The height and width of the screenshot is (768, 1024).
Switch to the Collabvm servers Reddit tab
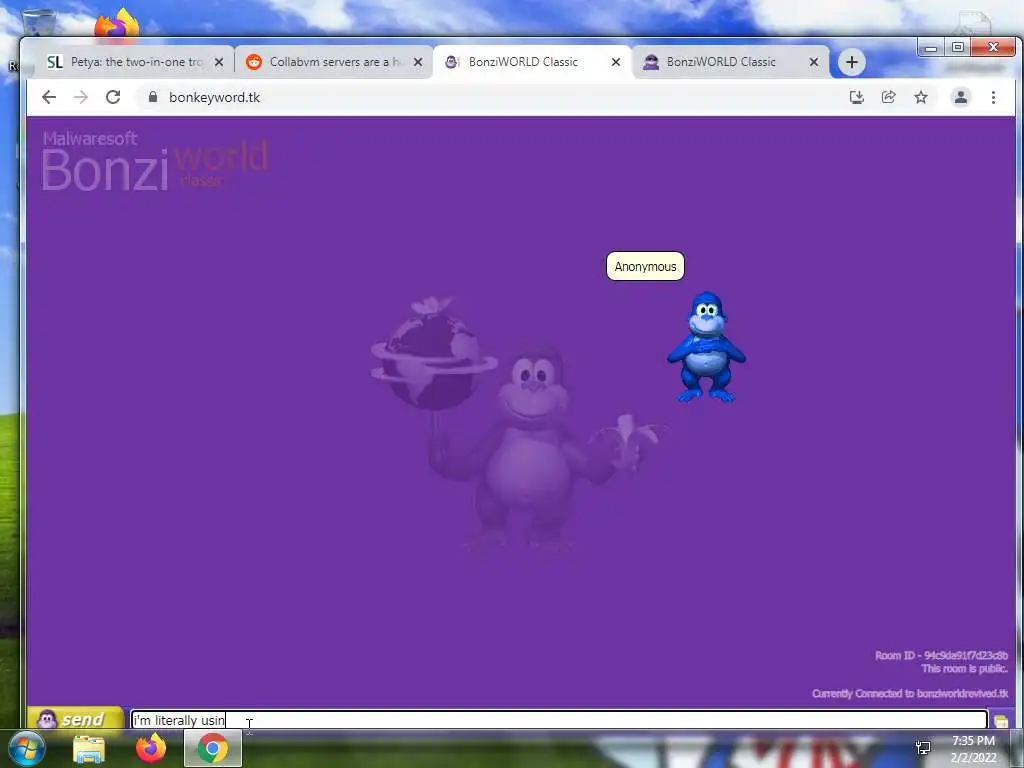335,62
